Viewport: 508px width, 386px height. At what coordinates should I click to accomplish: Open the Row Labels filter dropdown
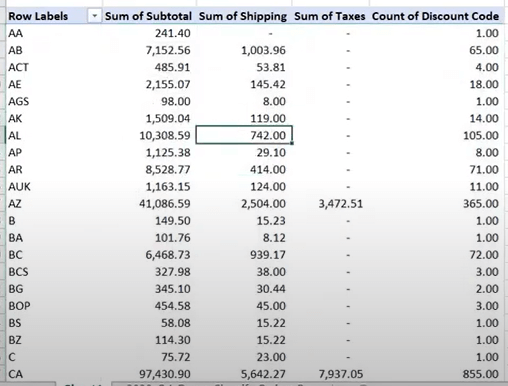coord(94,16)
